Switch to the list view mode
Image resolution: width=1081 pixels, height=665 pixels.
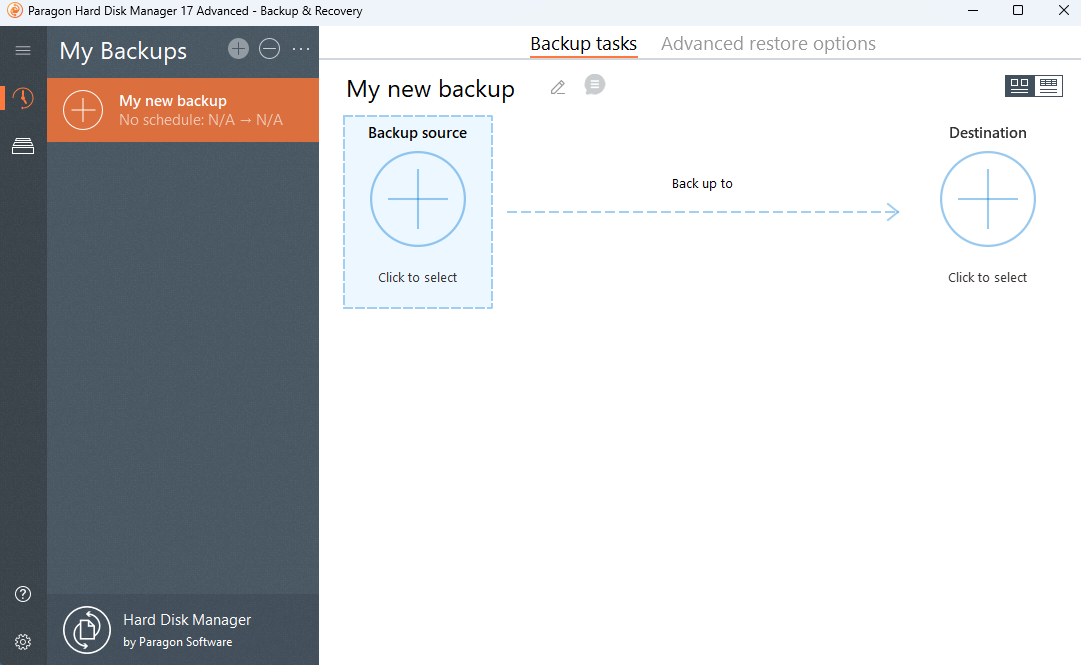[x=1049, y=85]
